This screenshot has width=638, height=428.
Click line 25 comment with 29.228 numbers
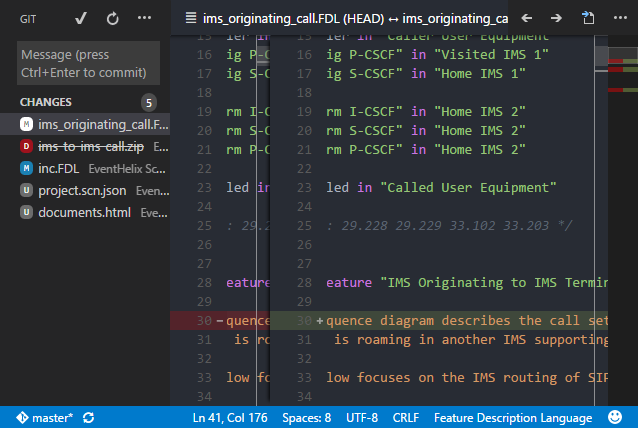[x=449, y=226]
